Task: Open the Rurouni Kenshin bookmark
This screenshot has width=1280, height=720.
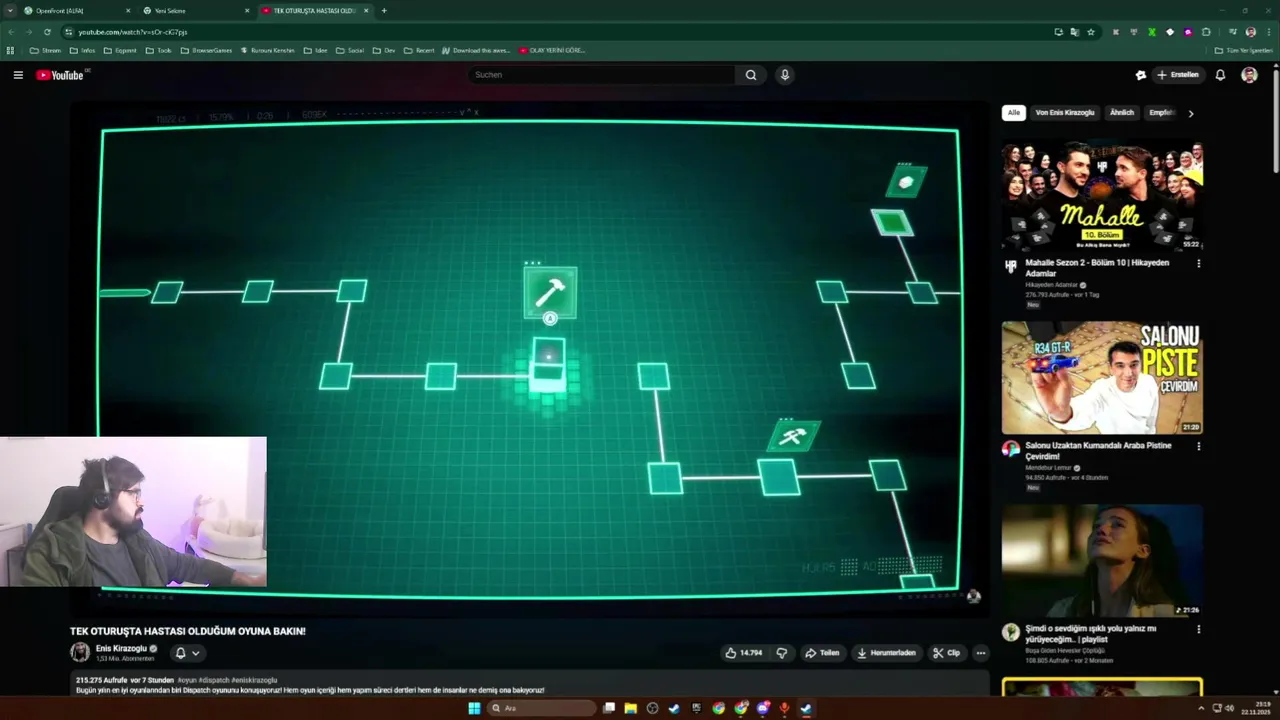Action: (268, 50)
